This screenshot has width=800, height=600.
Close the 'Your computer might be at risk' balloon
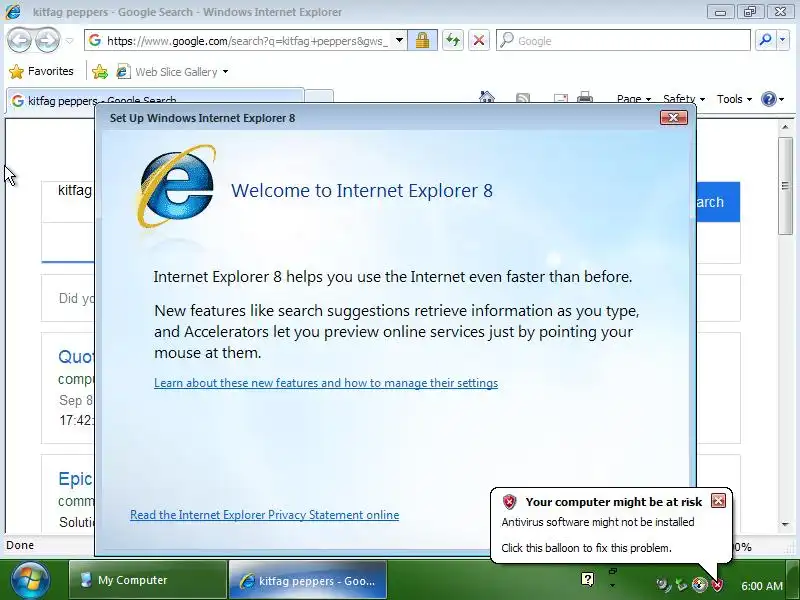[718, 501]
